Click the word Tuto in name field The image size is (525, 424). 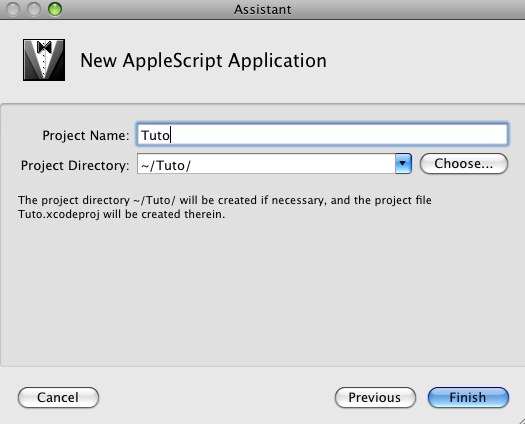click(156, 135)
